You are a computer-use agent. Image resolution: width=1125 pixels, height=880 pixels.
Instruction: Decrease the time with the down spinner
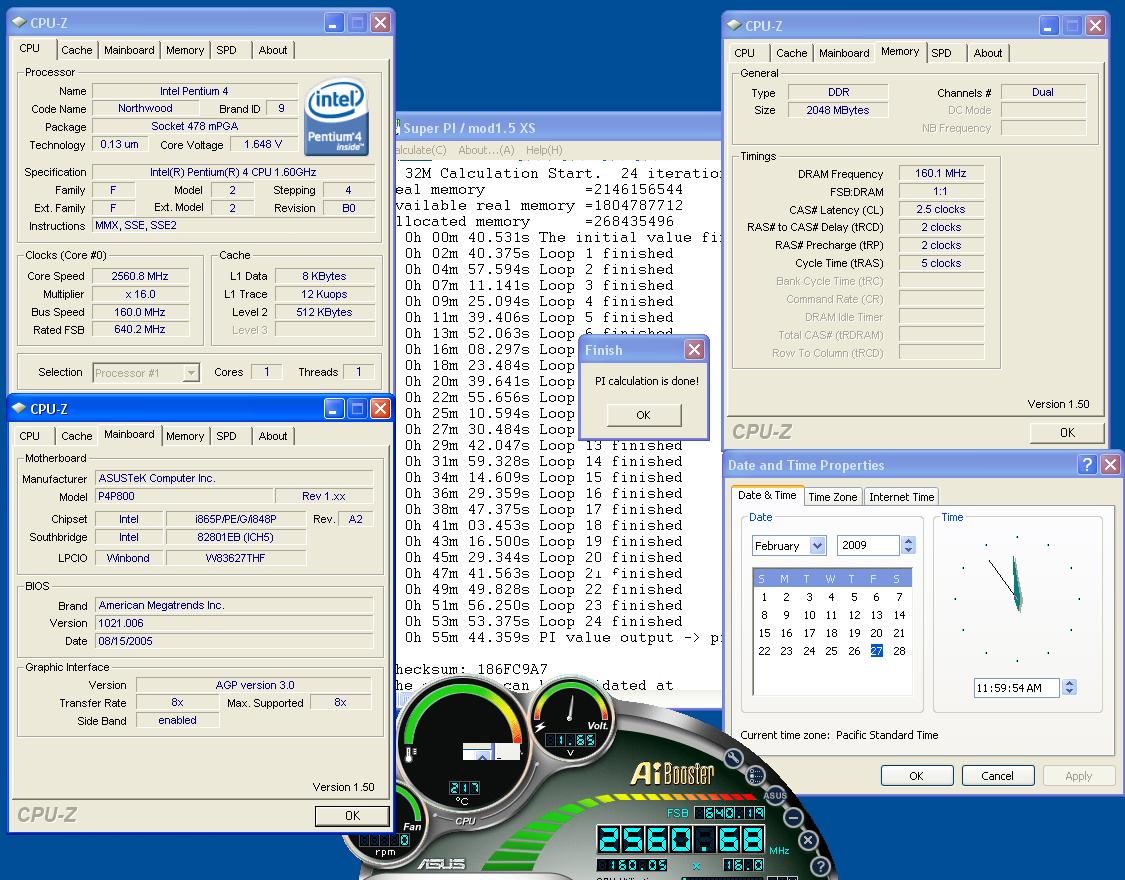pyautogui.click(x=1069, y=691)
